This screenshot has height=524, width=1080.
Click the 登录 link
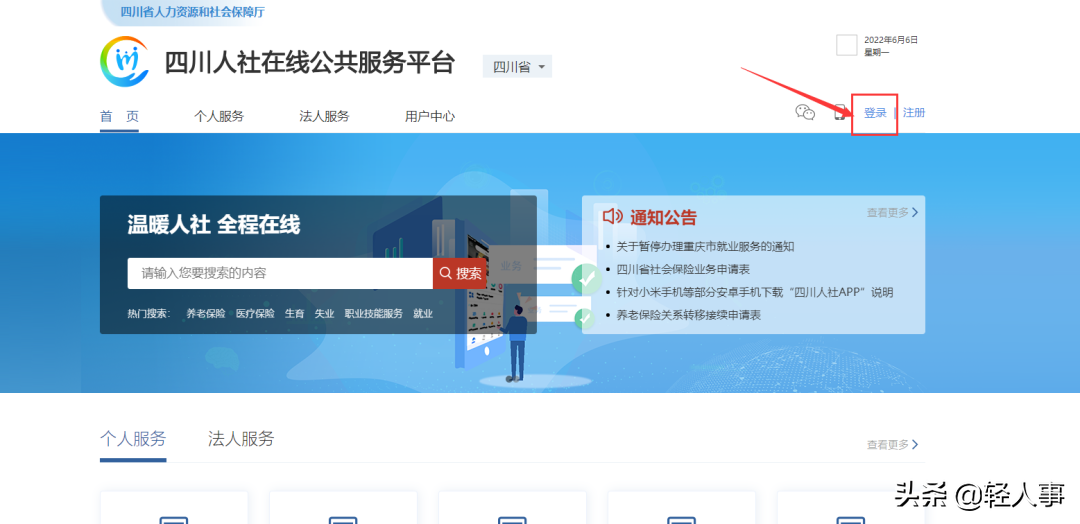click(x=875, y=113)
